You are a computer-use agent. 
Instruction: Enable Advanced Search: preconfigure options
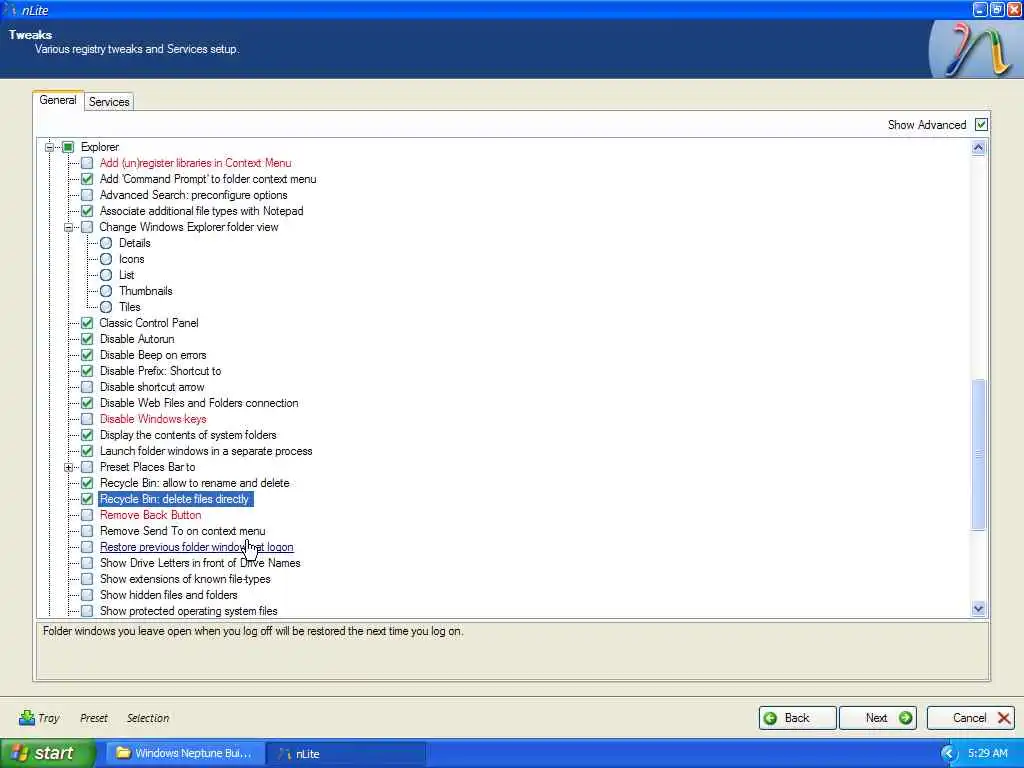[x=87, y=195]
